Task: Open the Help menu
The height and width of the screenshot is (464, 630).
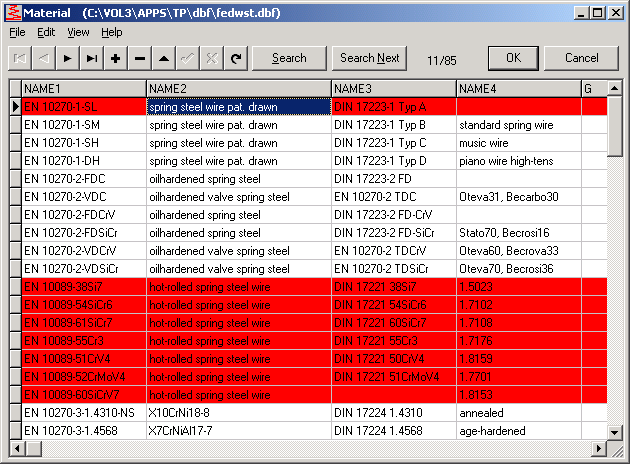Action: [111, 32]
